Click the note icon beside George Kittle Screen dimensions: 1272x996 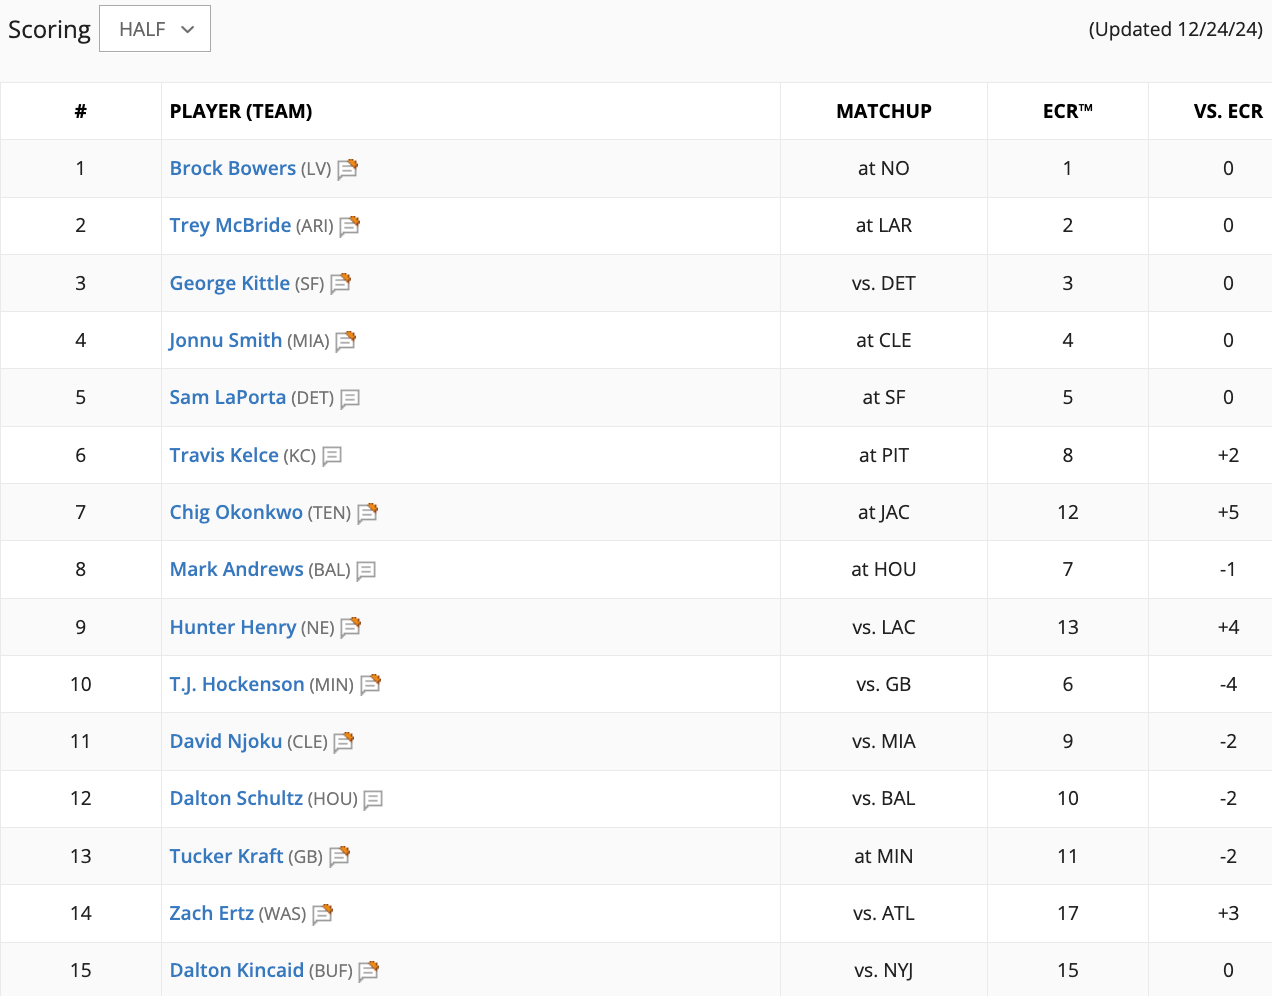point(340,283)
